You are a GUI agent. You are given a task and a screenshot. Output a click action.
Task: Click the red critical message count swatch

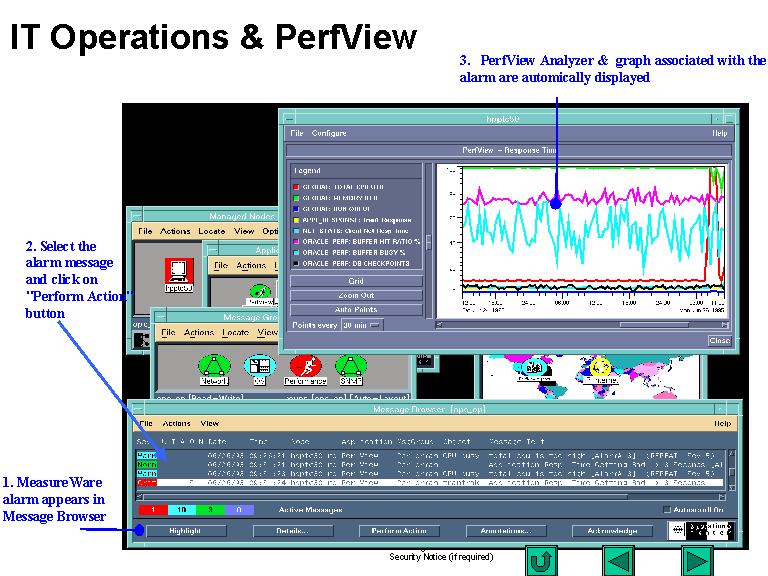(x=150, y=510)
